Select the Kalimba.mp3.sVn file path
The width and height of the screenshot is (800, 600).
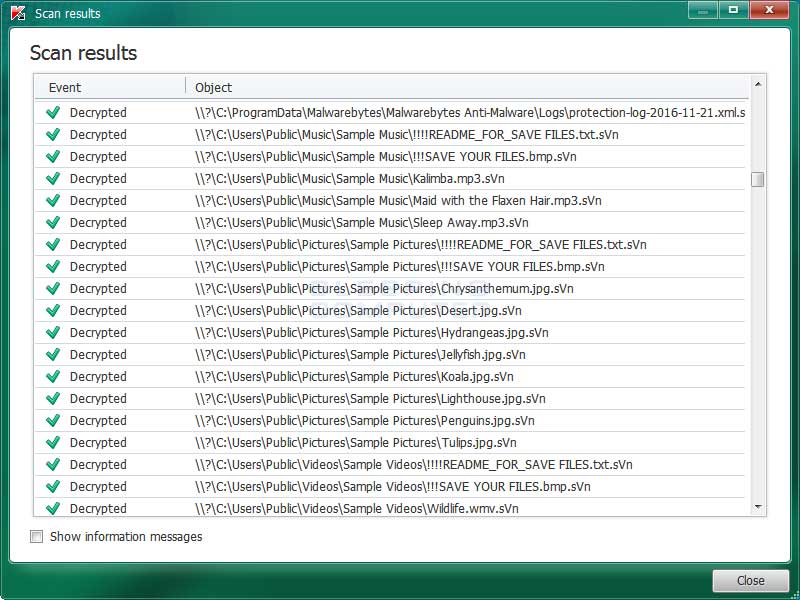[350, 179]
